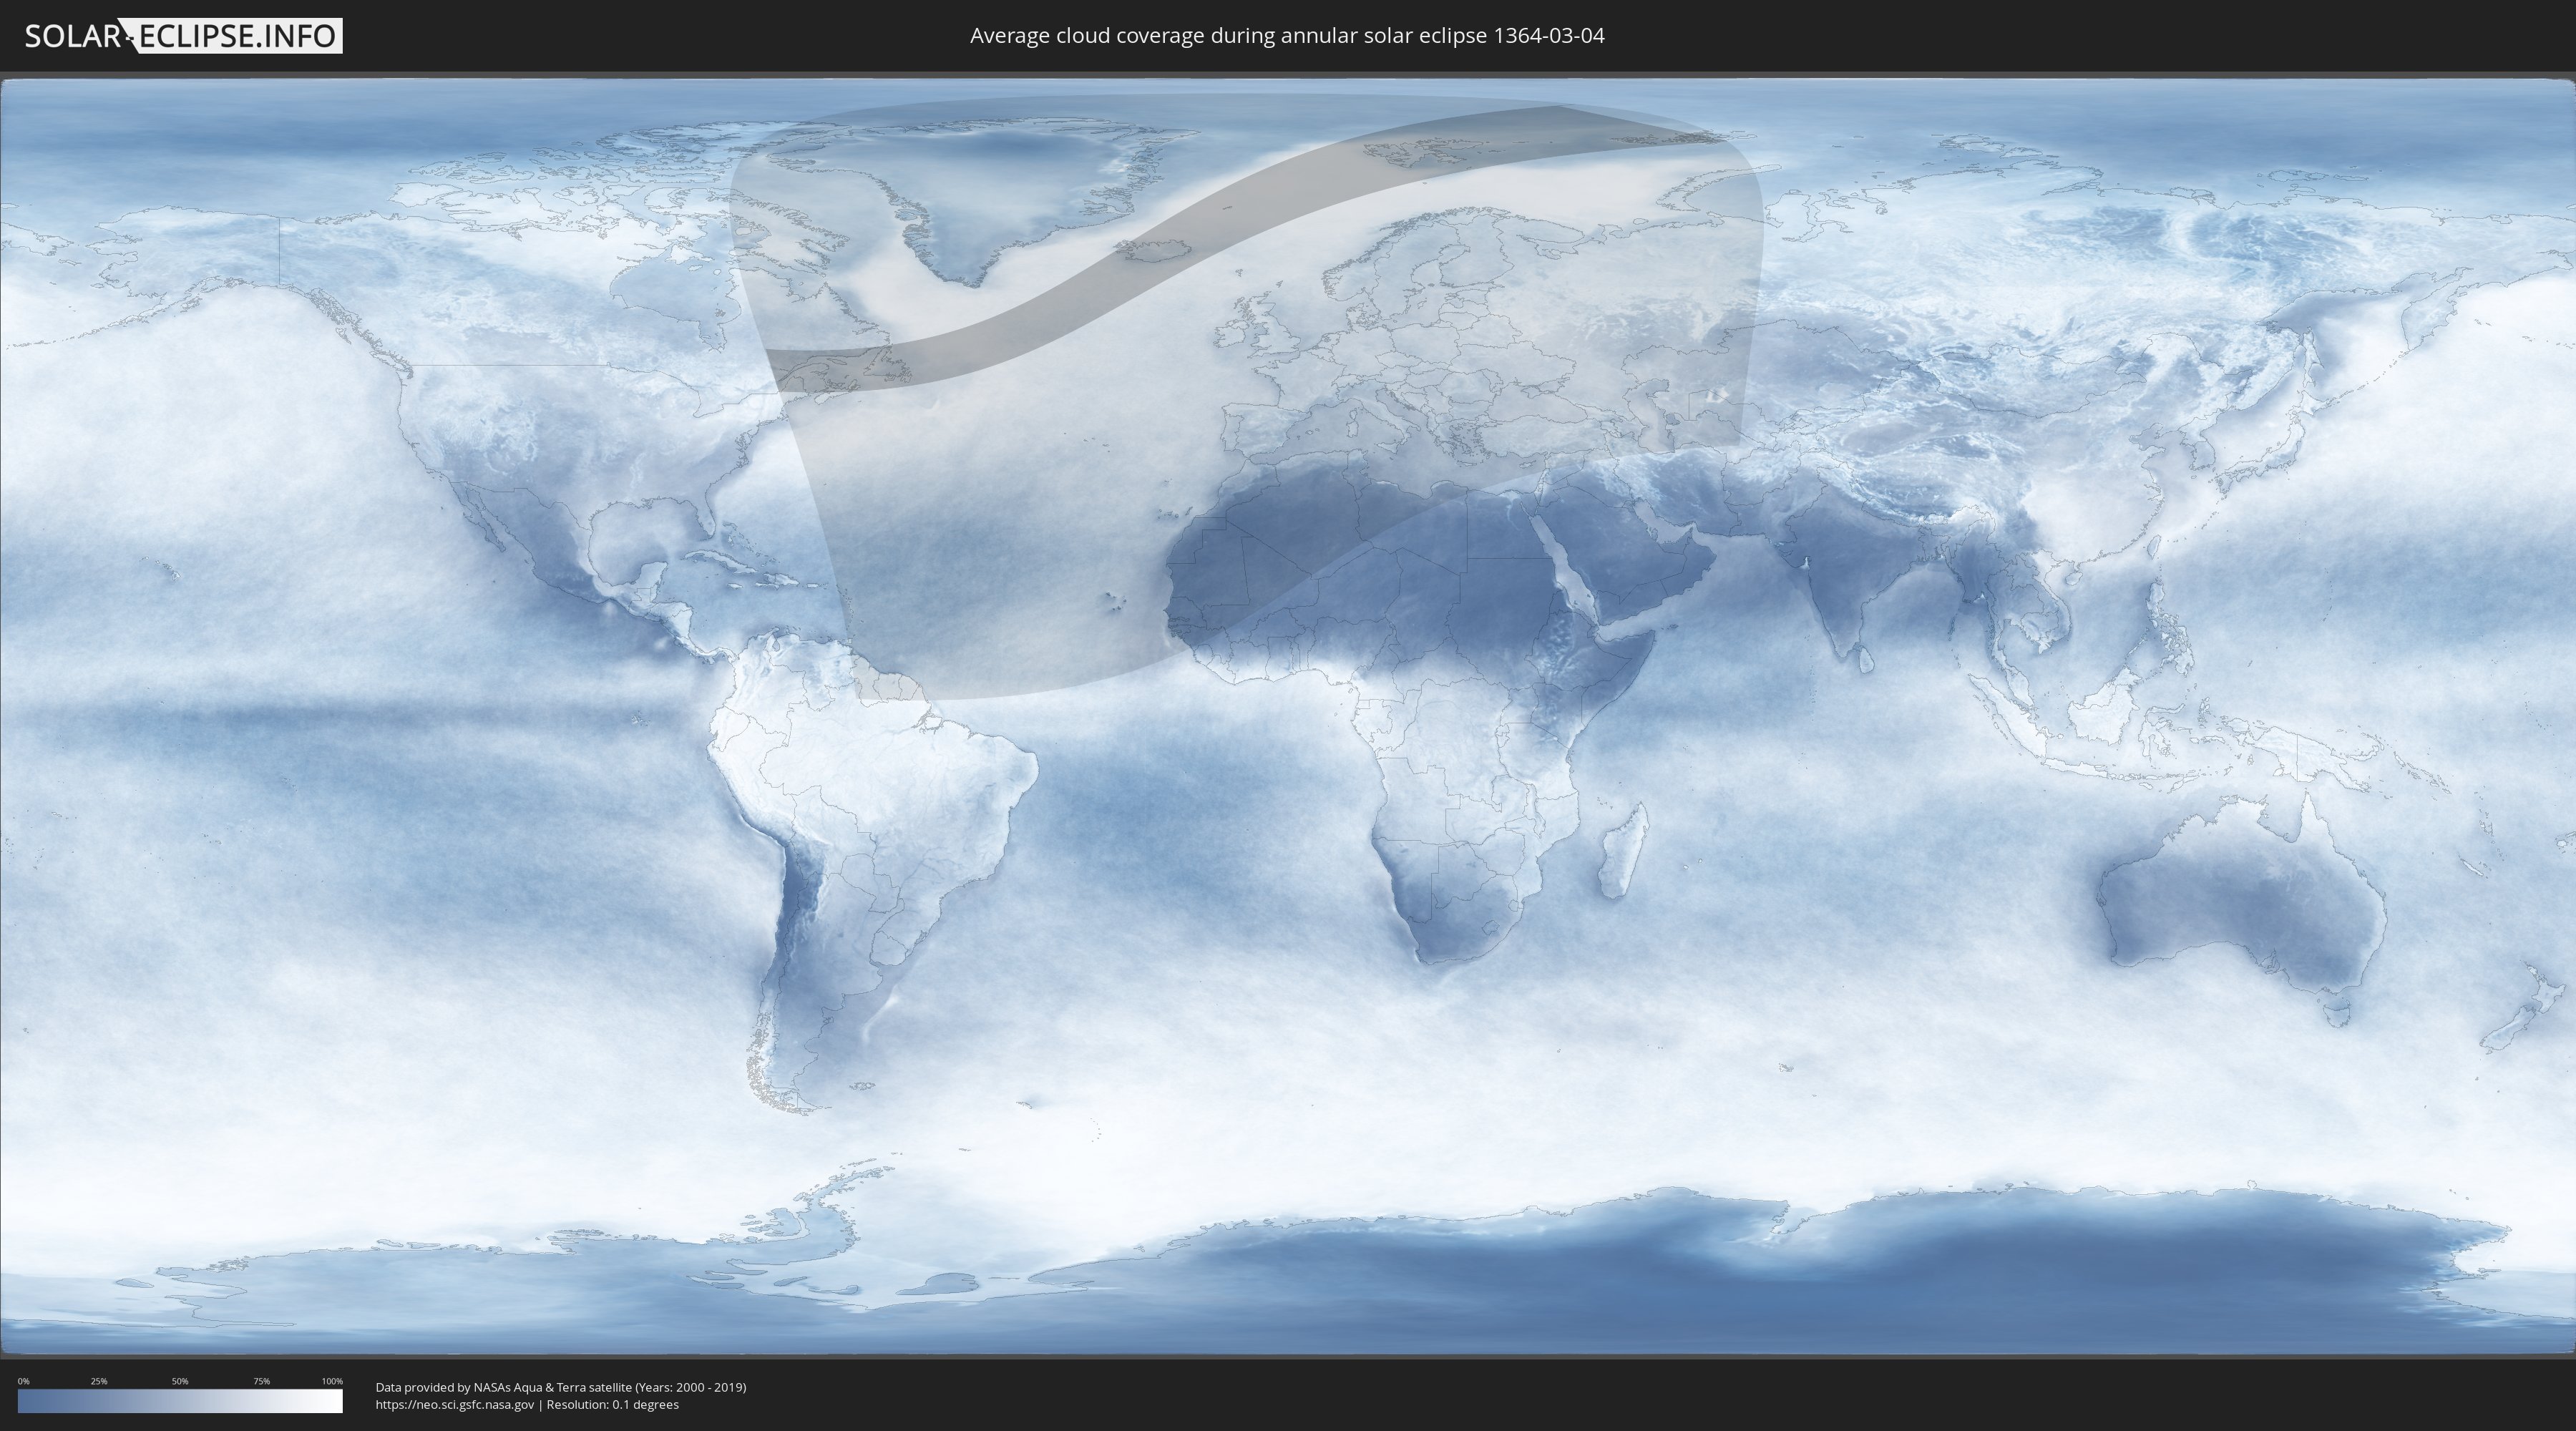Click the '0%' legend label
Screen dimensions: 2576x1431
point(24,1381)
